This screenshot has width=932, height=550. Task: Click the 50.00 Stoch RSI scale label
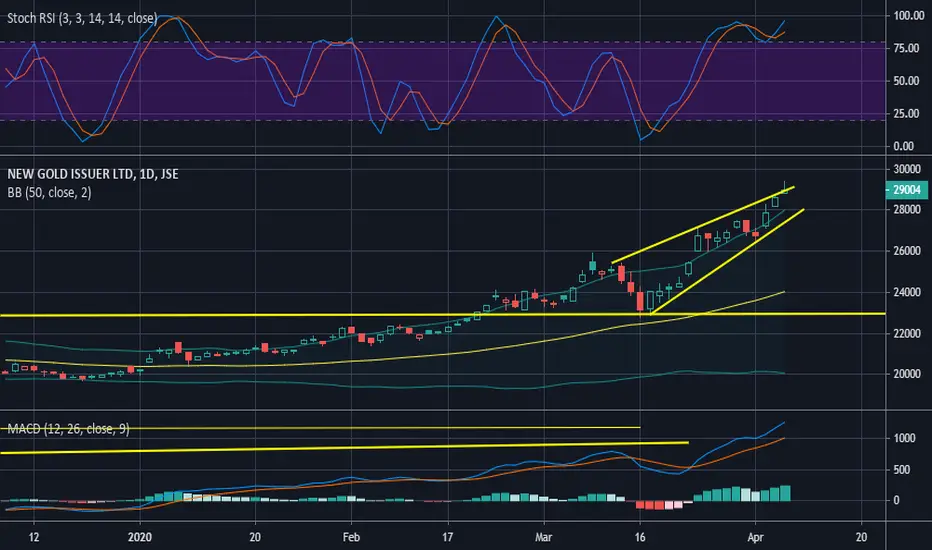[906, 81]
